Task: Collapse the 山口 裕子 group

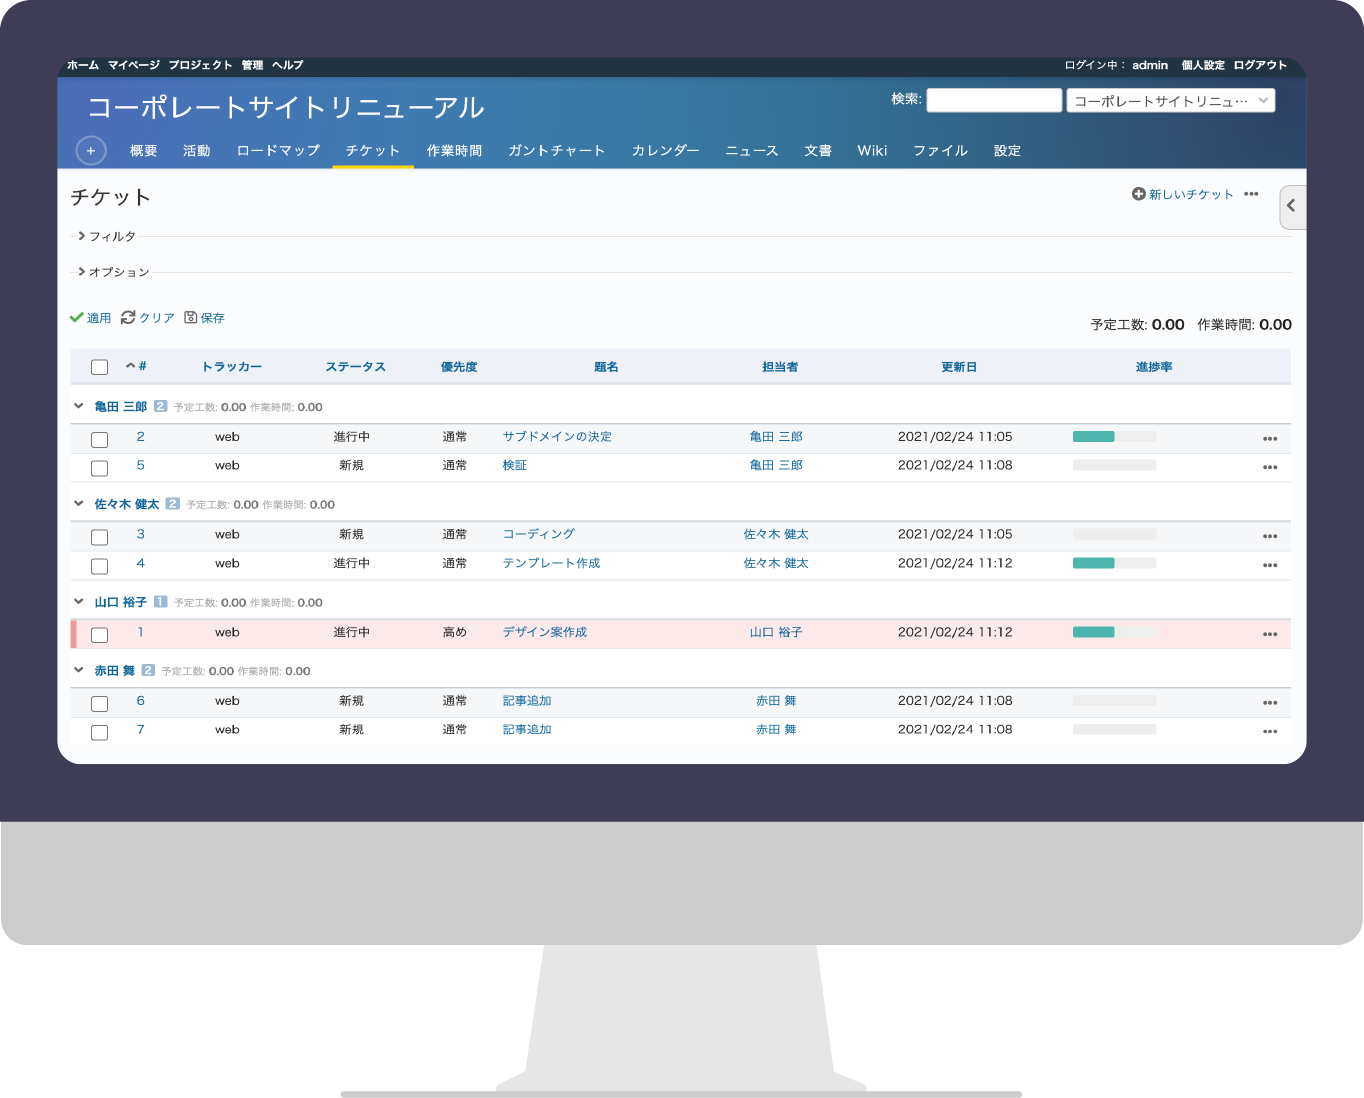Action: pyautogui.click(x=78, y=602)
